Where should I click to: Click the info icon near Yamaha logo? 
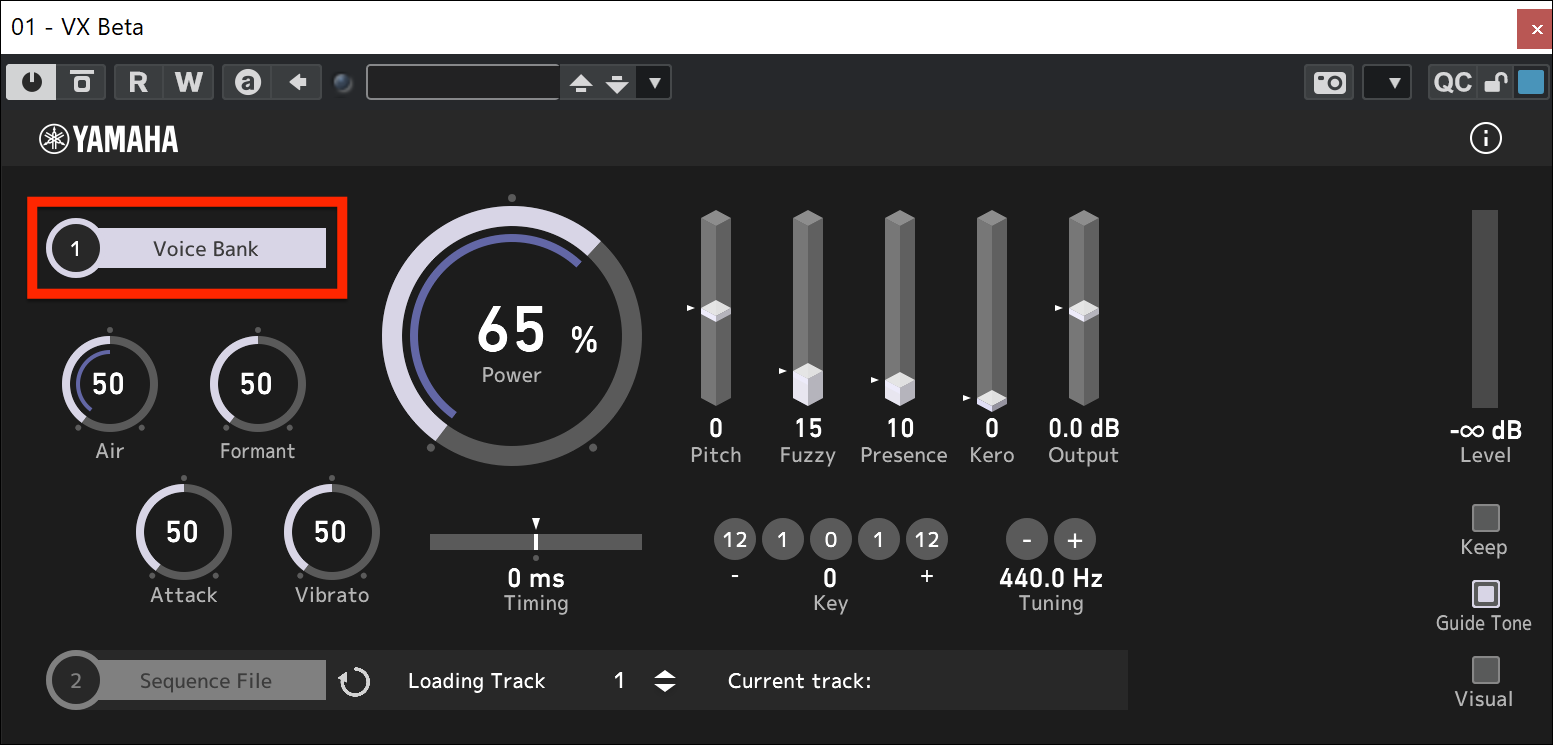[1485, 138]
